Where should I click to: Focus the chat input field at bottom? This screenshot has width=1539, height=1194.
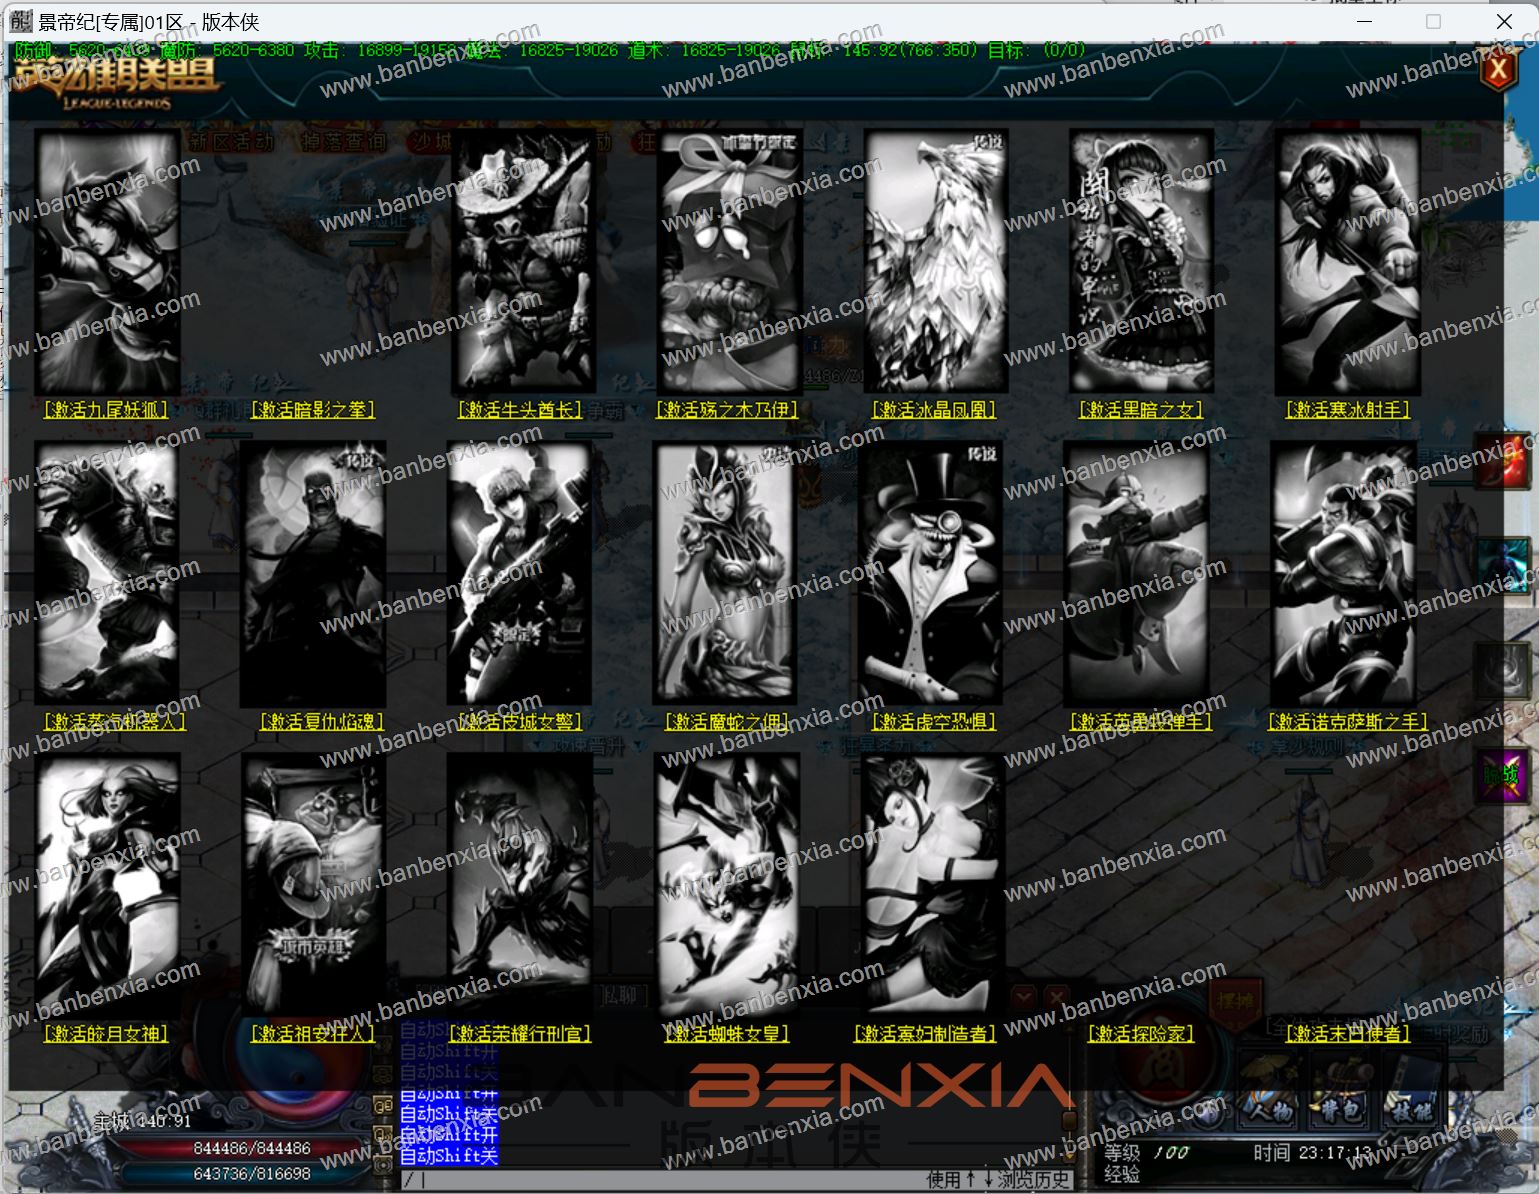coord(660,1180)
